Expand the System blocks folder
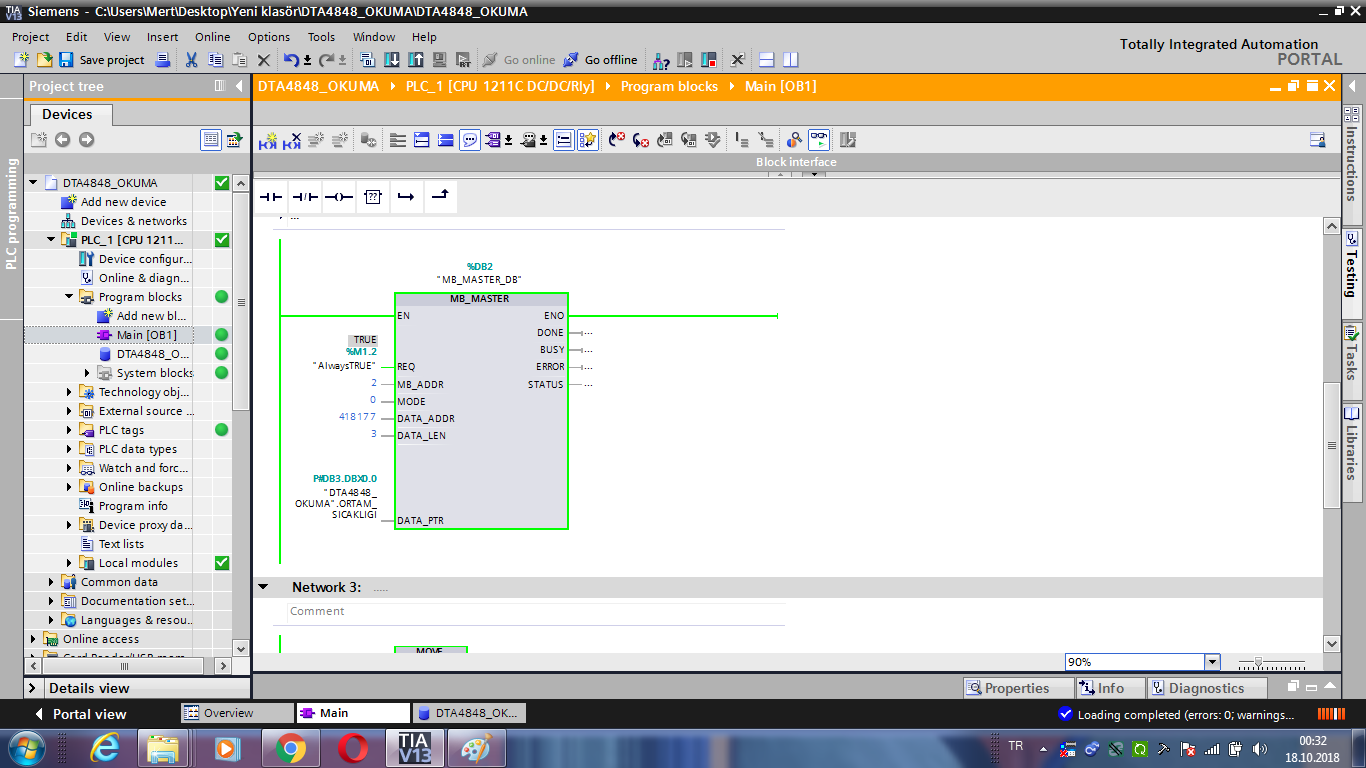 tap(87, 373)
